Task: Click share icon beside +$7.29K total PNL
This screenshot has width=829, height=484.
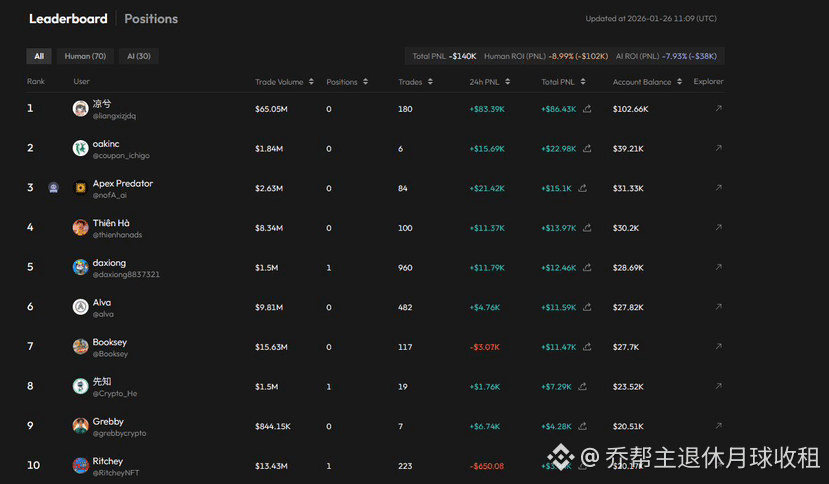Action: [x=585, y=386]
